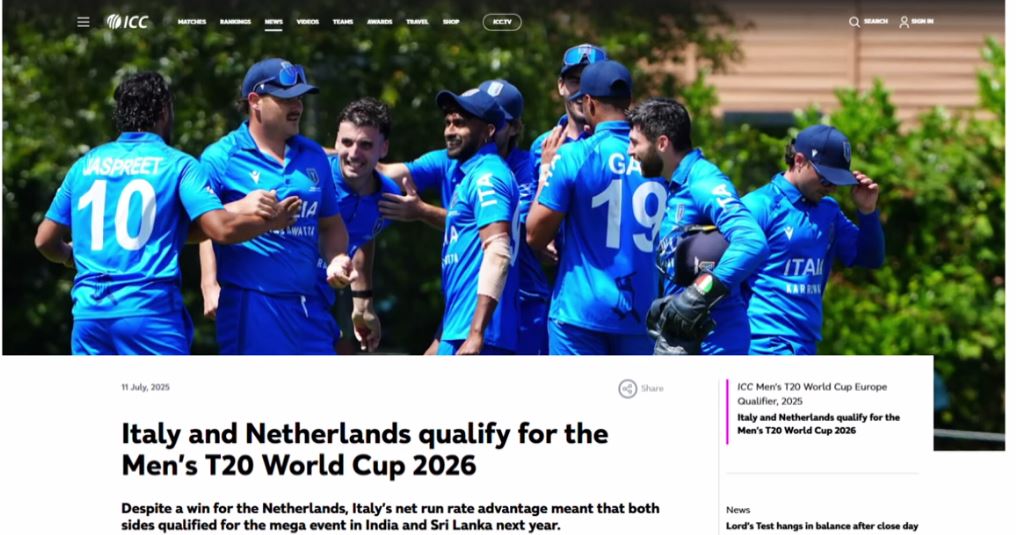Select the News navigation item
1016x535 pixels.
pyautogui.click(x=273, y=22)
